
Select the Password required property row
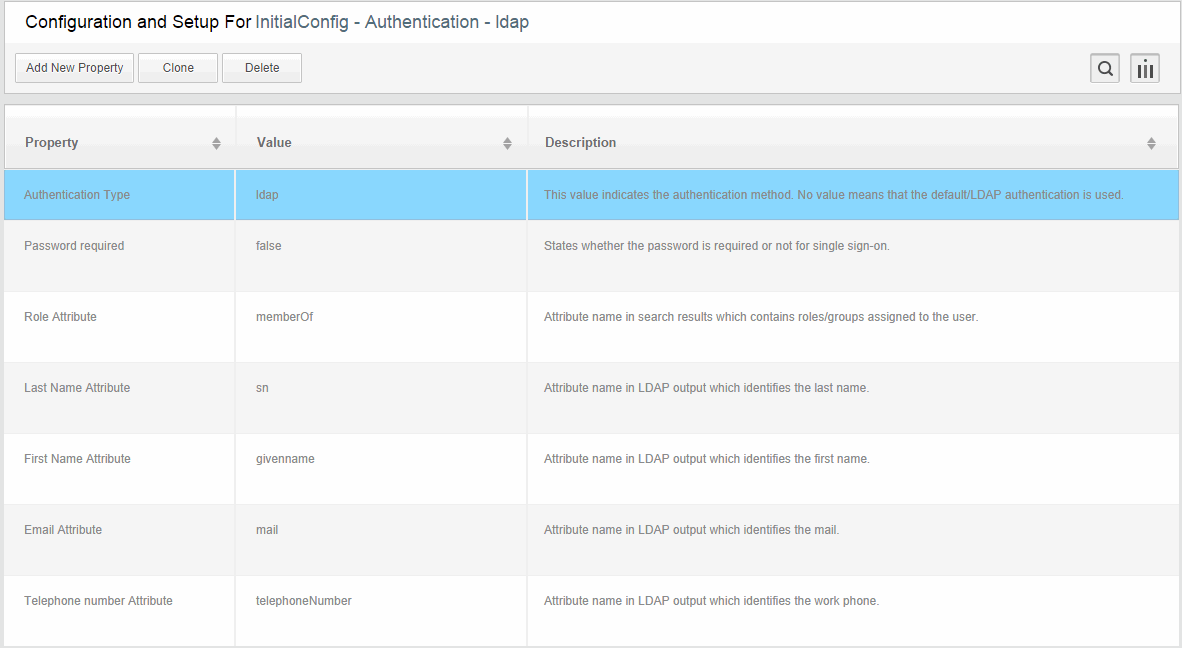click(x=74, y=246)
